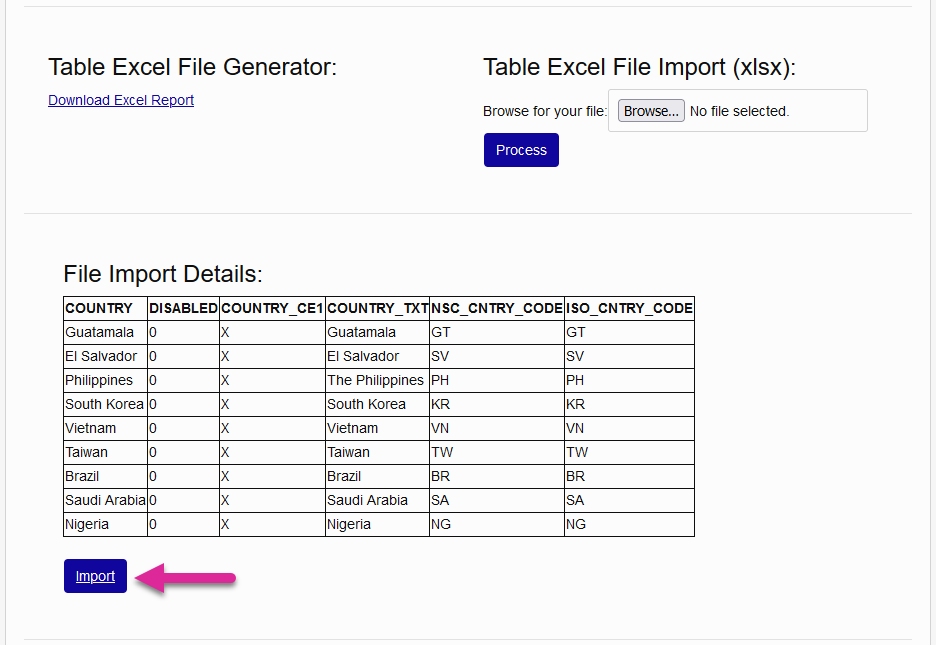
Task: Select the COUNTRY column header
Action: 104,308
